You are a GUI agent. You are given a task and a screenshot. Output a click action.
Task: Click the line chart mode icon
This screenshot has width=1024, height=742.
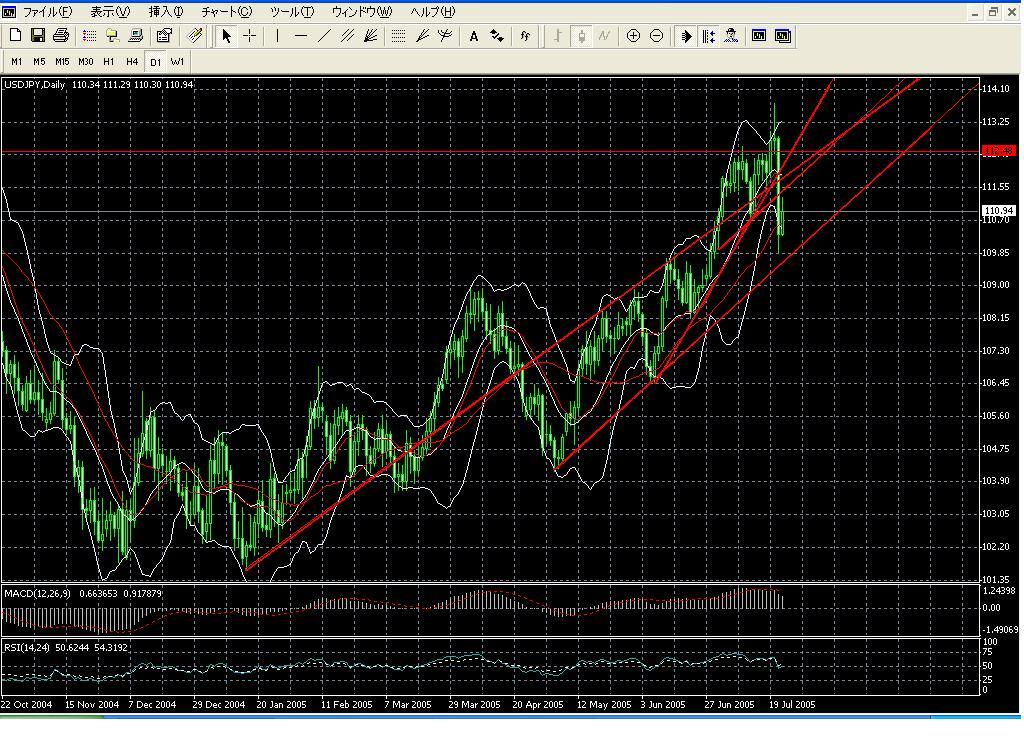(604, 35)
